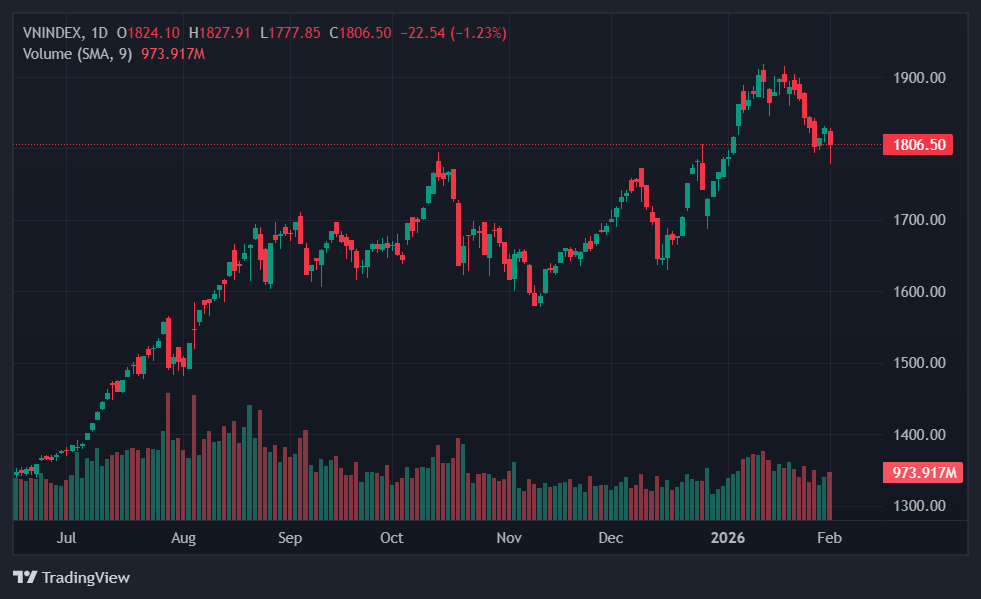The image size is (981, 599).
Task: Select the Oct label on time axis
Action: [x=391, y=538]
